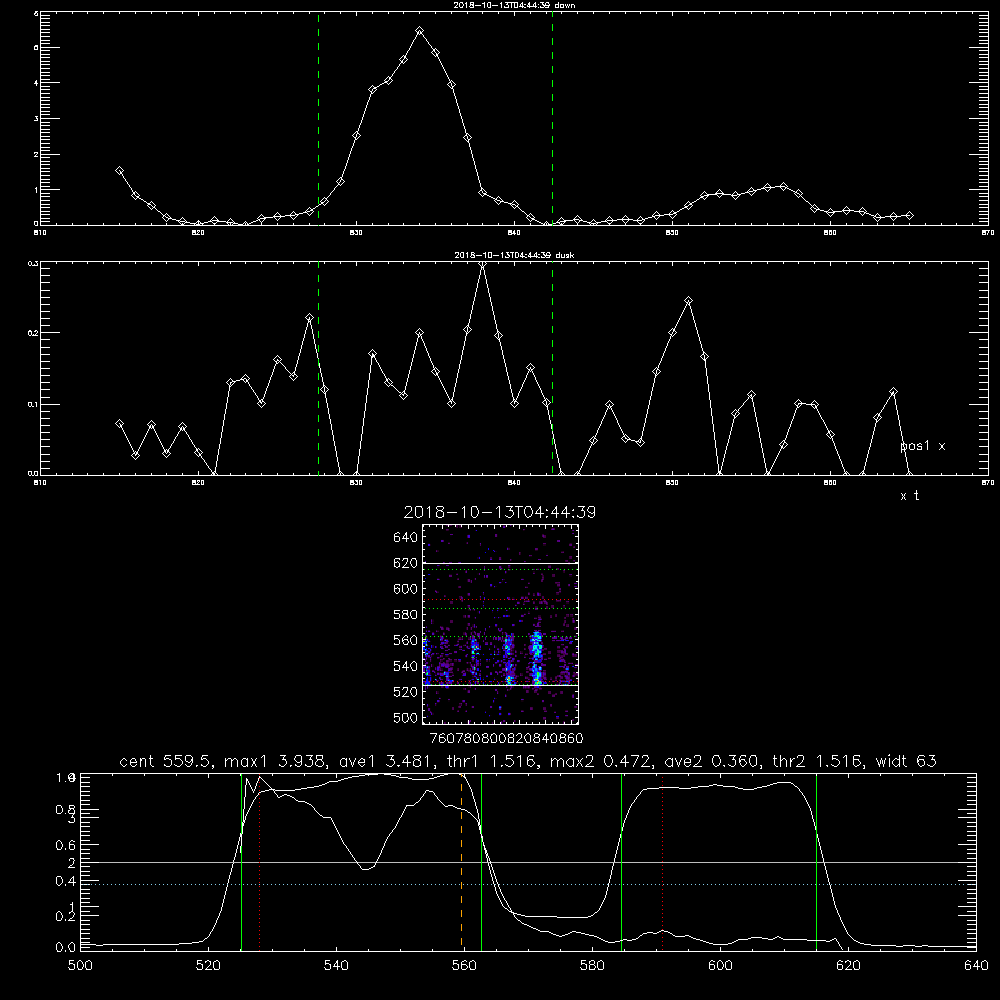This screenshot has width=1000, height=1000.
Task: Click the orange dashed center line in the bottom plot
Action: [461, 862]
